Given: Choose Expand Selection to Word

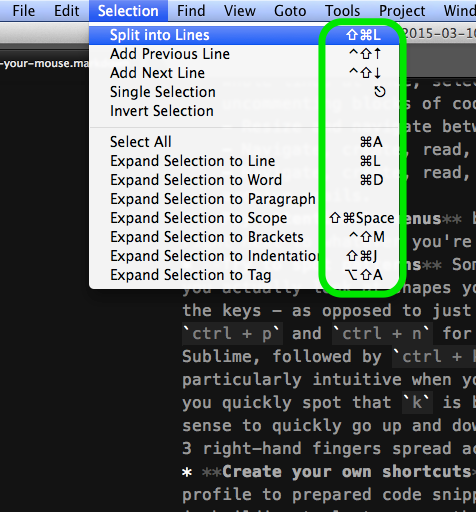Looking at the screenshot, I should coord(244,180).
